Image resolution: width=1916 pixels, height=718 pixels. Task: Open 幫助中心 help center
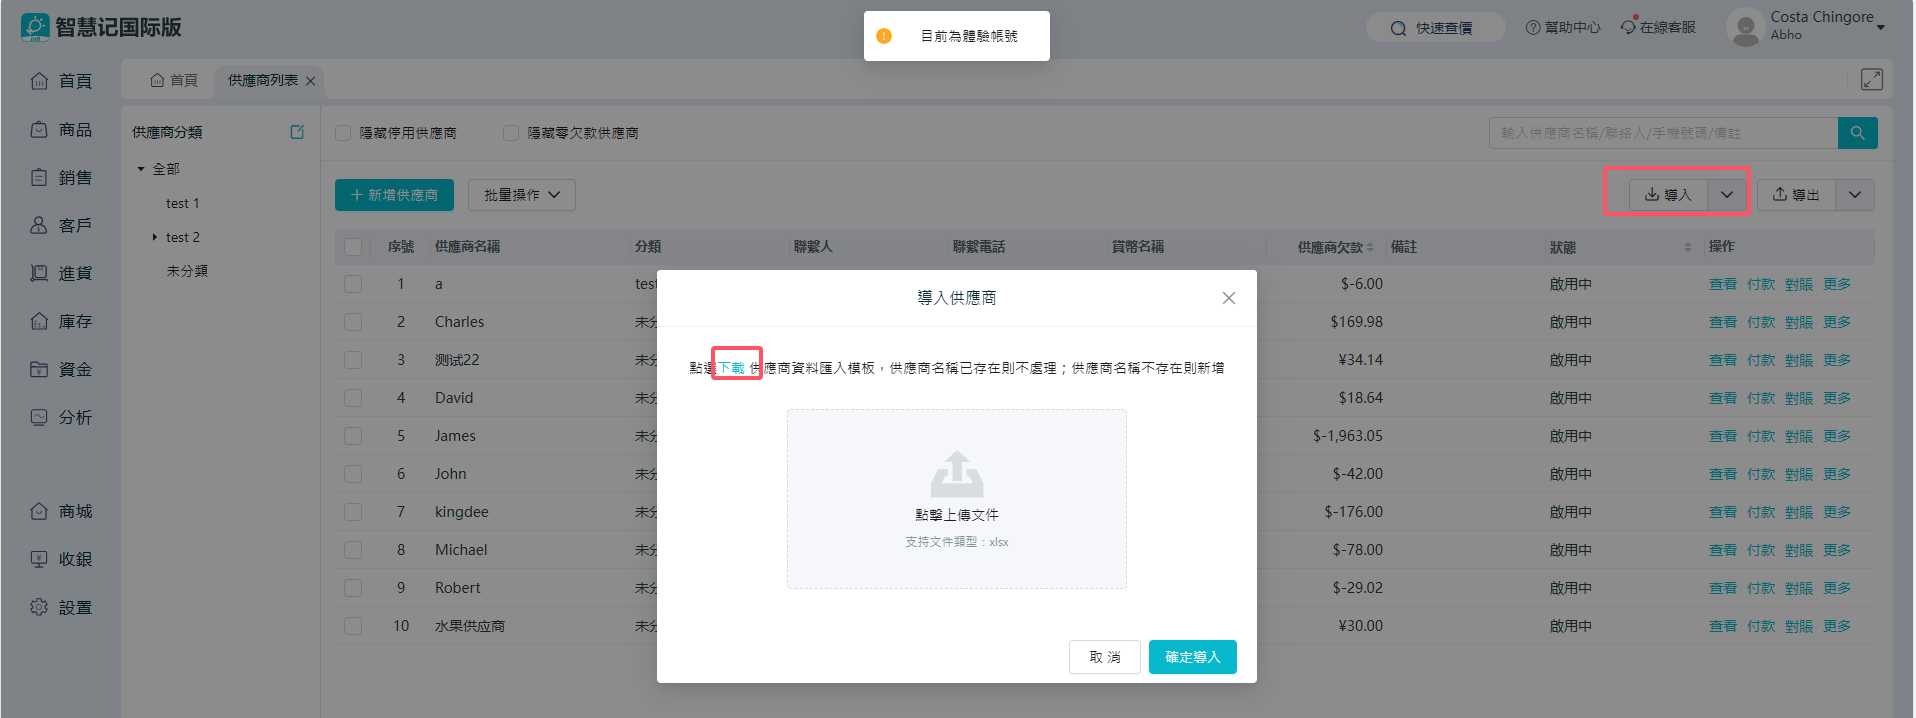[x=1563, y=27]
